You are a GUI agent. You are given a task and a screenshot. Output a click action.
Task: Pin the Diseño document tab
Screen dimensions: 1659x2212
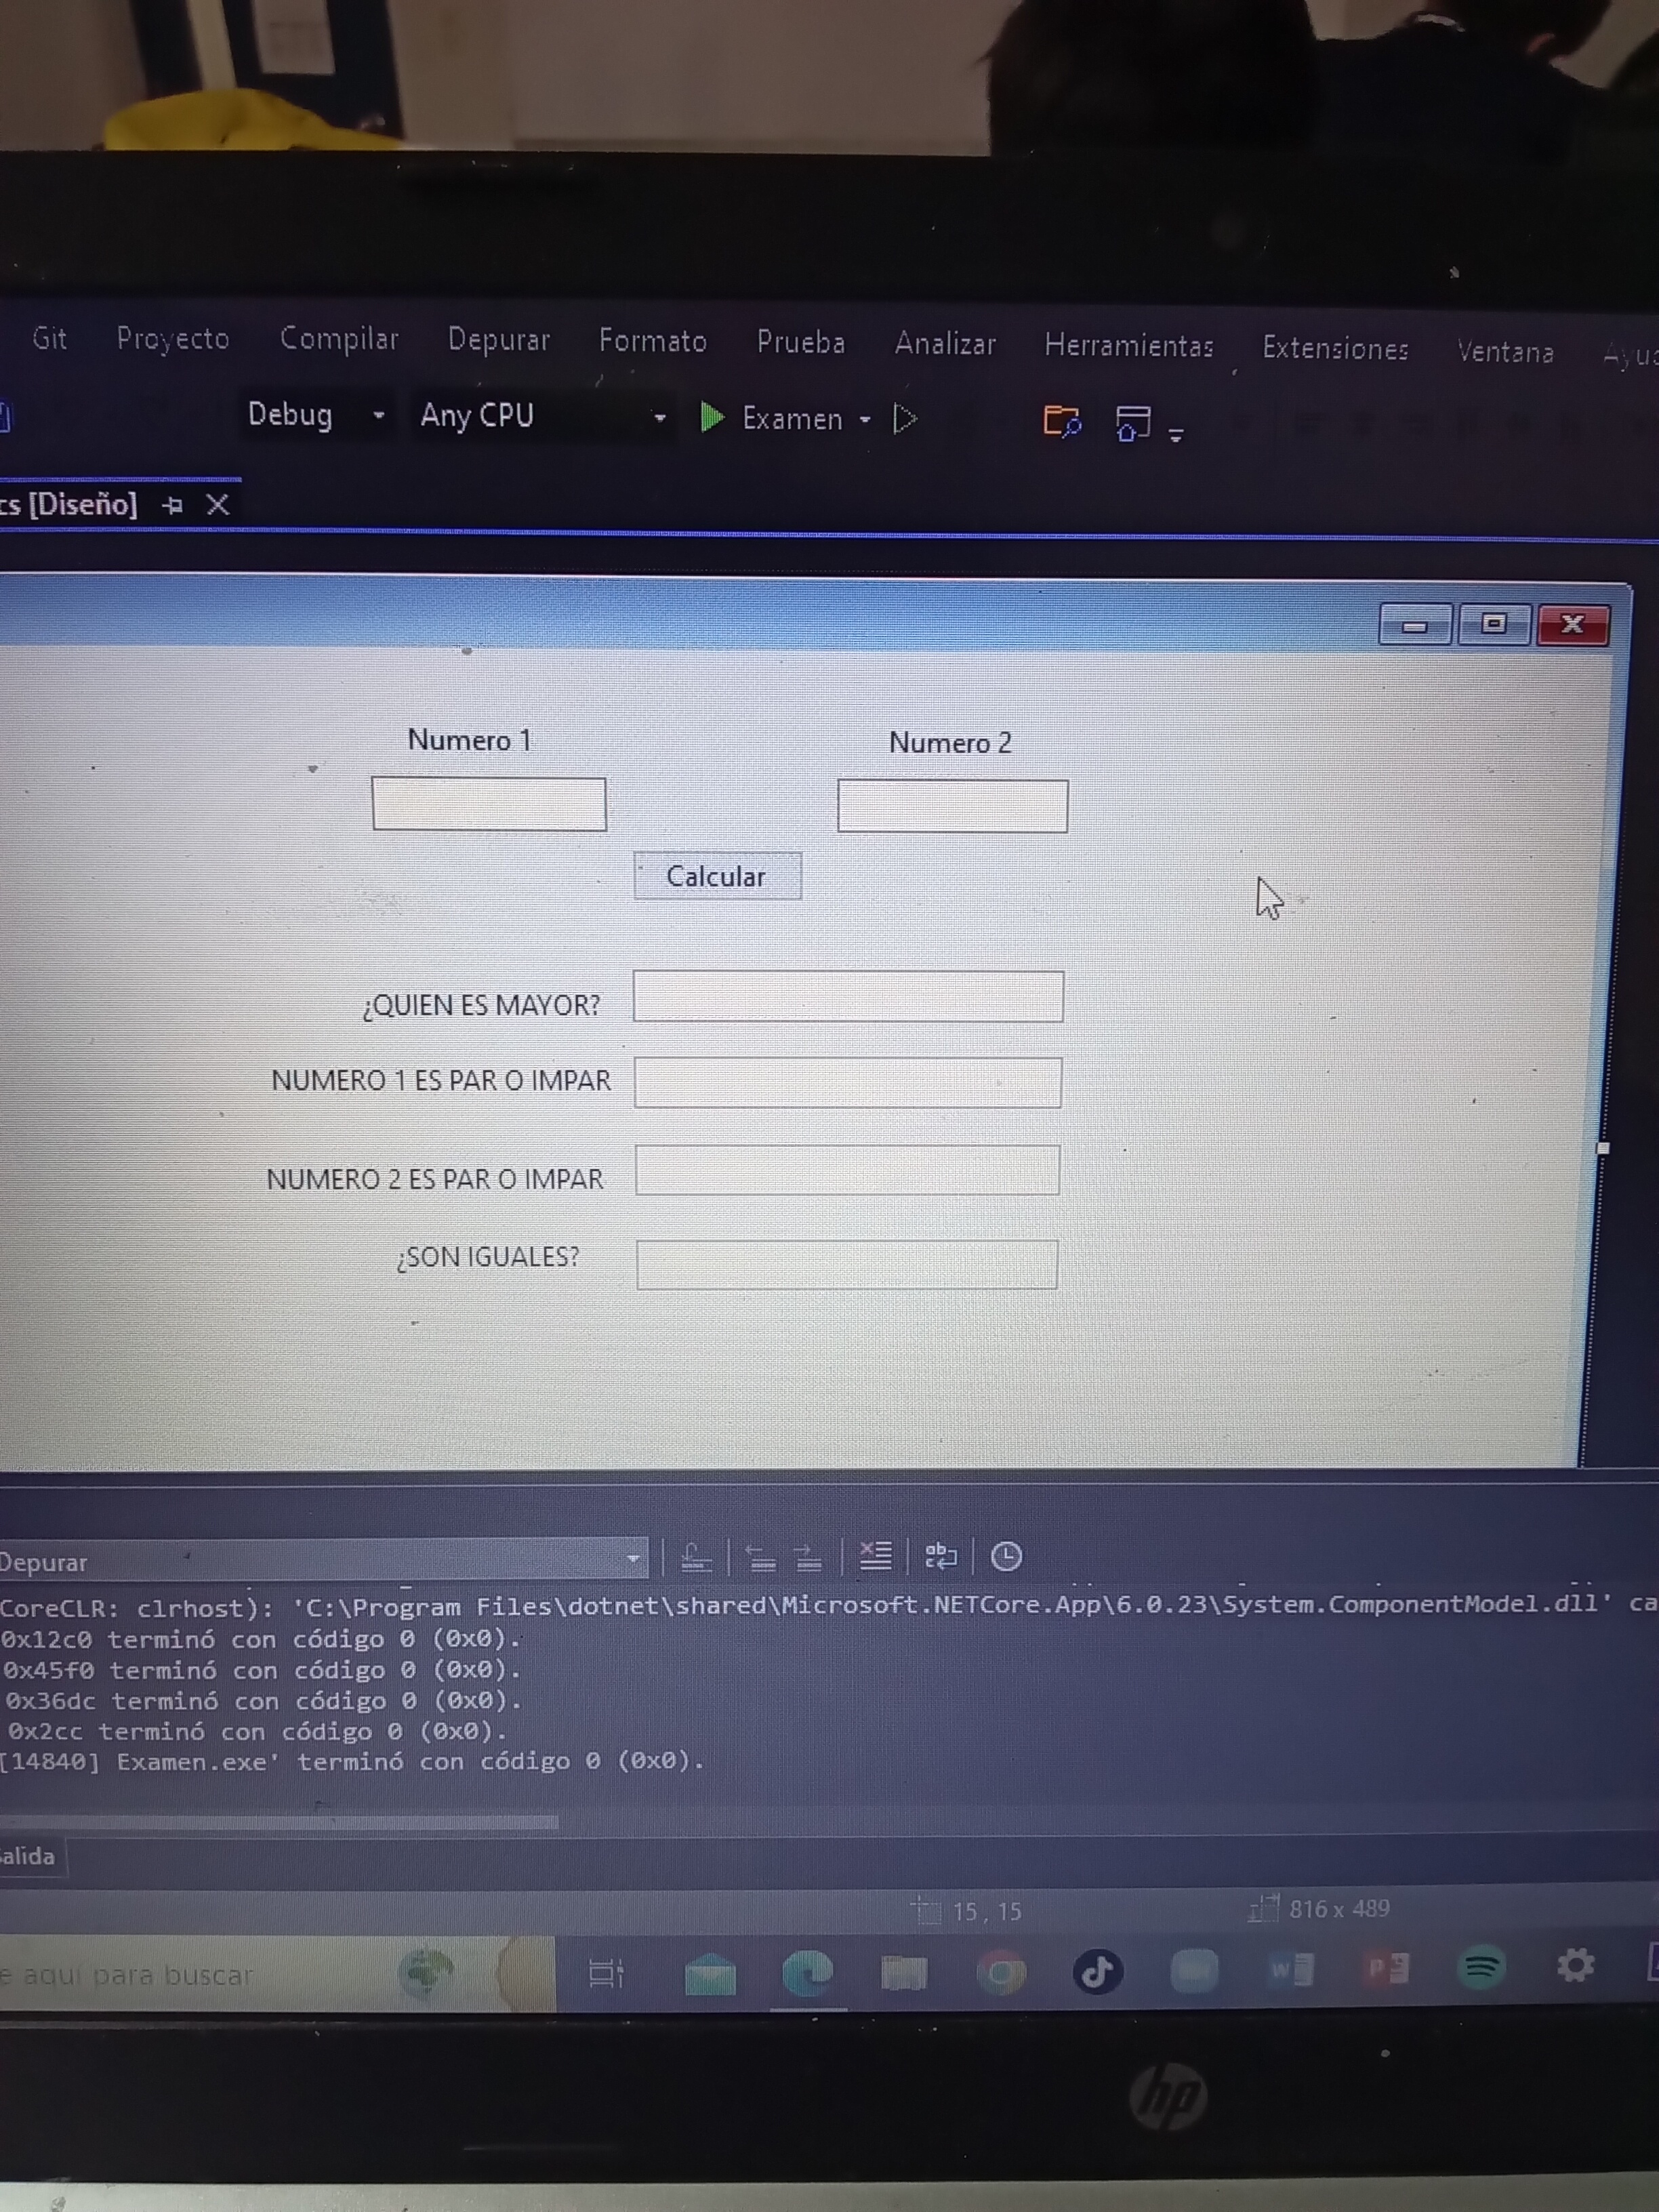click(172, 505)
